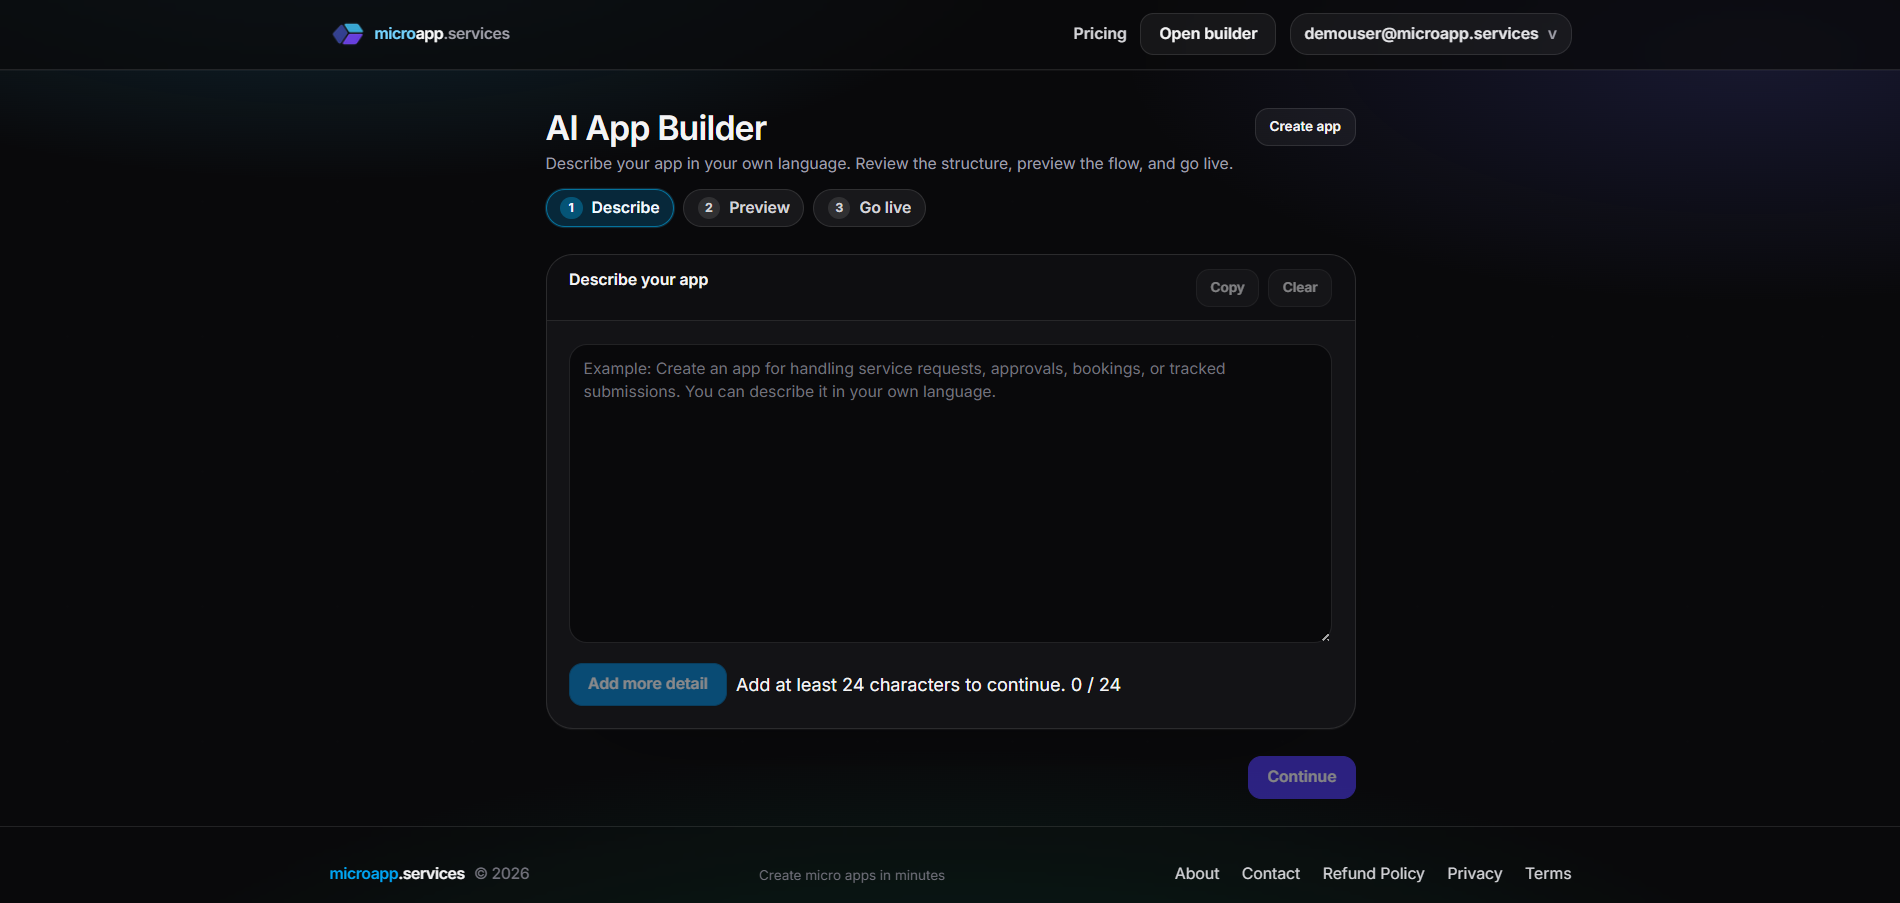Clear the description field
Viewport: 1900px width, 903px height.
[x=1298, y=287]
